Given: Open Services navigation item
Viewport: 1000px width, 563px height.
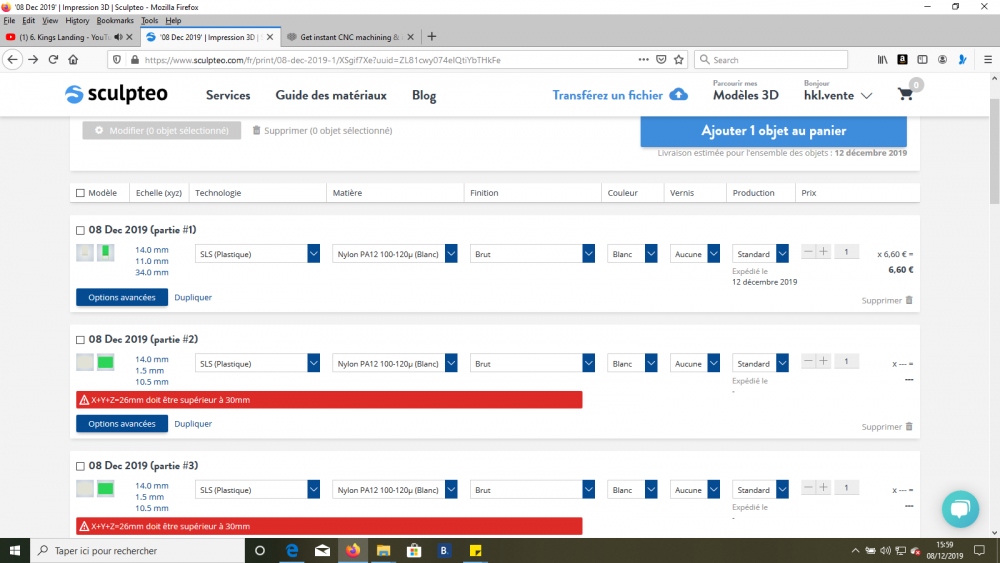Looking at the screenshot, I should click(x=228, y=95).
